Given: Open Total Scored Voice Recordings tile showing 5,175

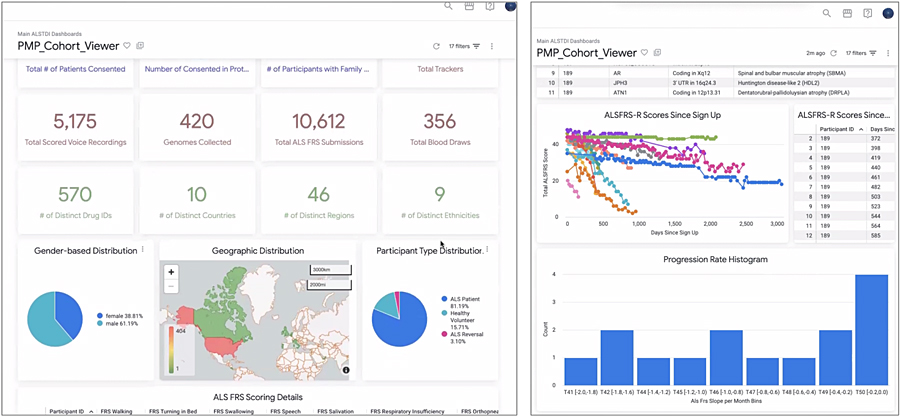Looking at the screenshot, I should tap(75, 127).
